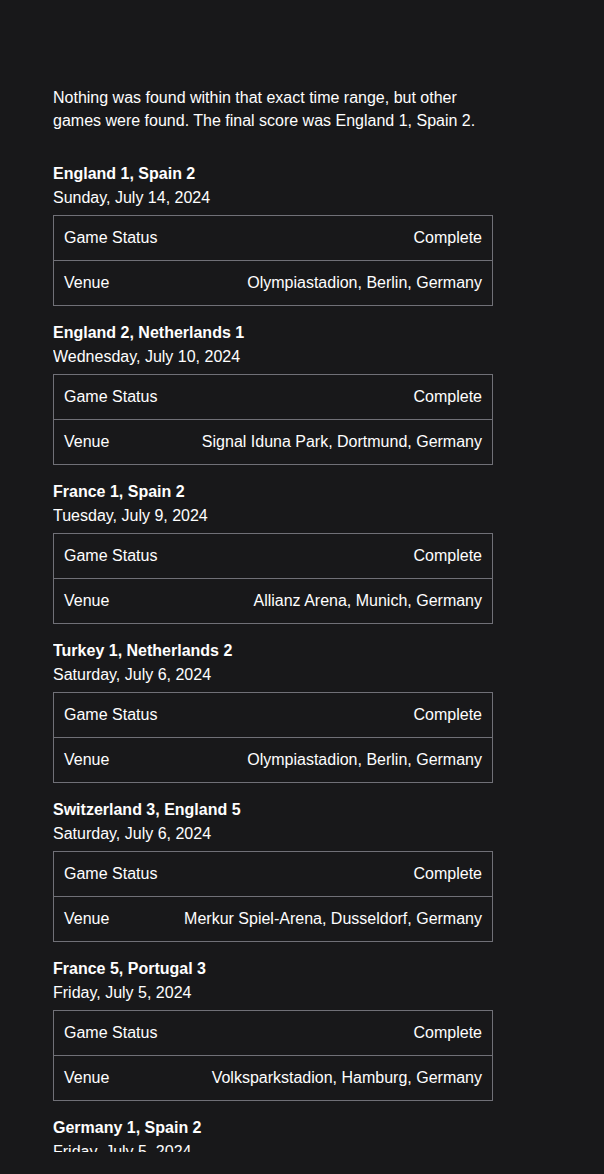Click the France 5, Portugal 3 heading
This screenshot has height=1174, width=604.
(x=129, y=968)
